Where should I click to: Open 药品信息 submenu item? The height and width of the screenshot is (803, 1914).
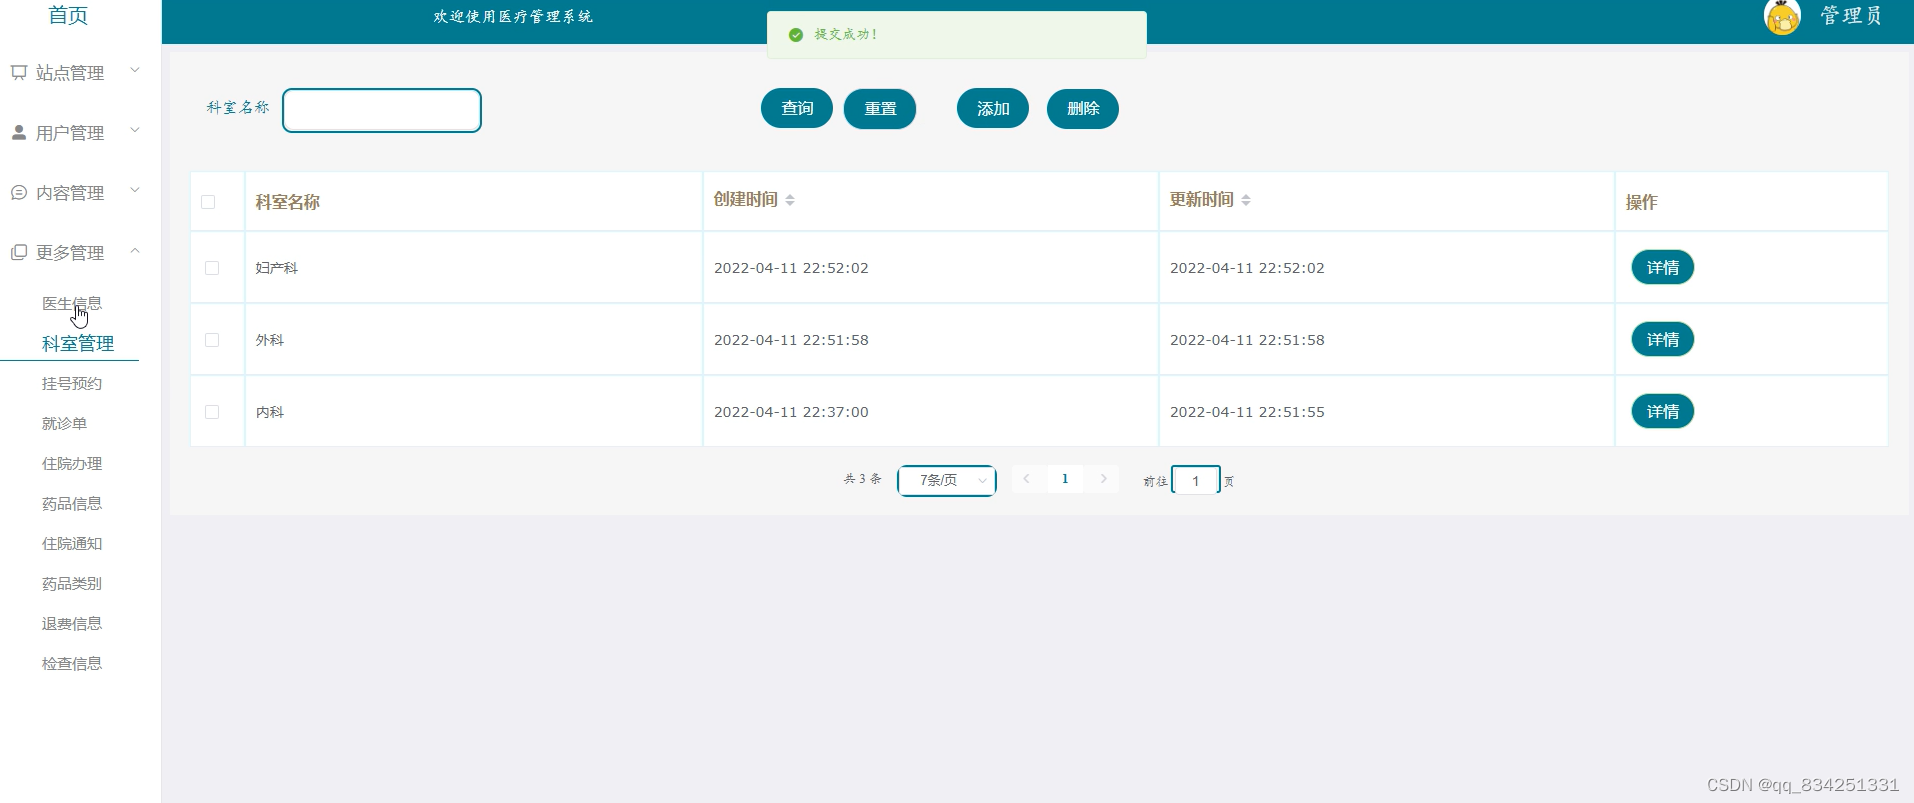tap(72, 503)
